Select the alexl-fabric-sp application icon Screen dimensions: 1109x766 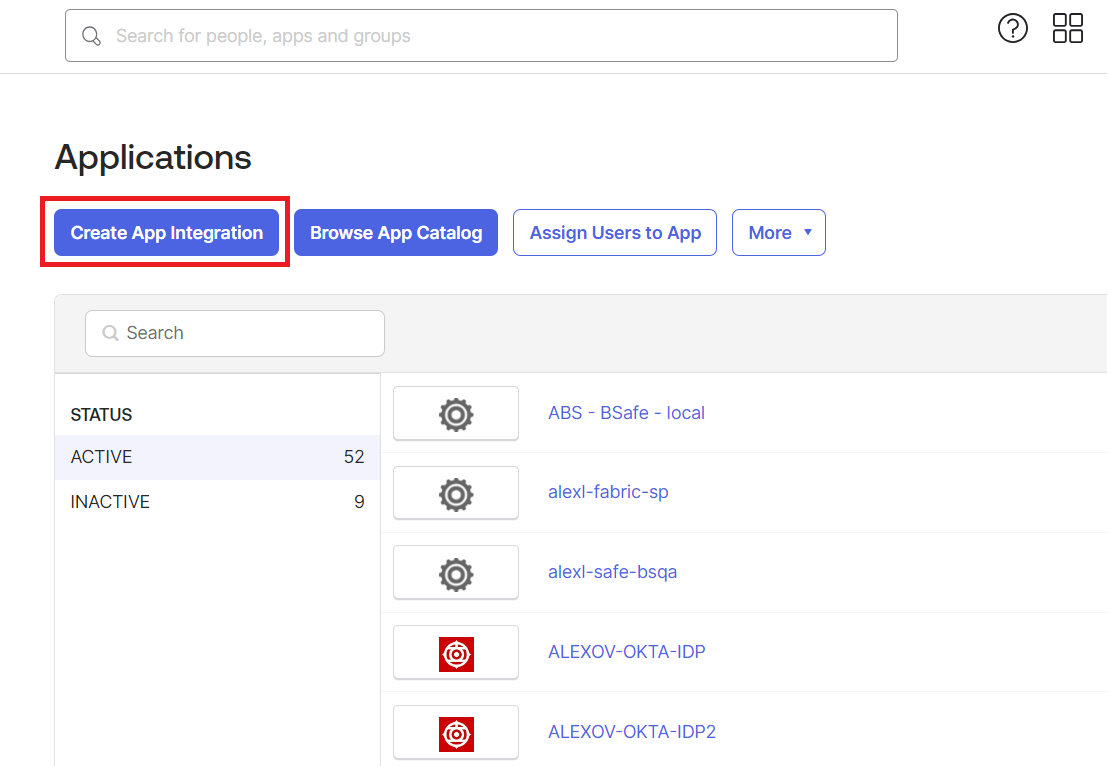click(x=456, y=493)
